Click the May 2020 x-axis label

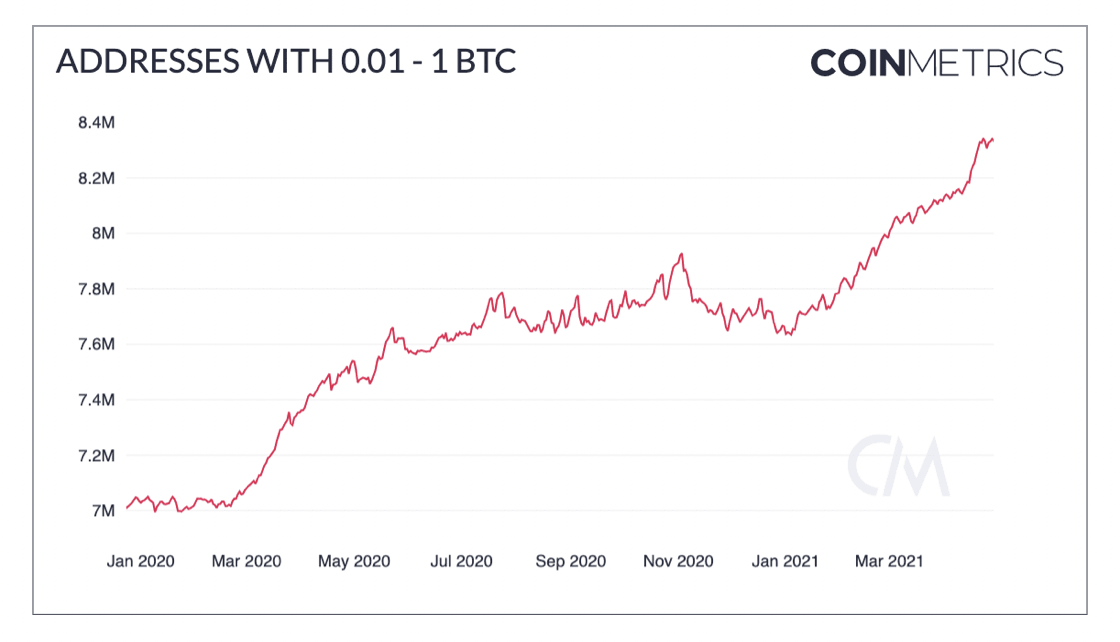(x=352, y=561)
